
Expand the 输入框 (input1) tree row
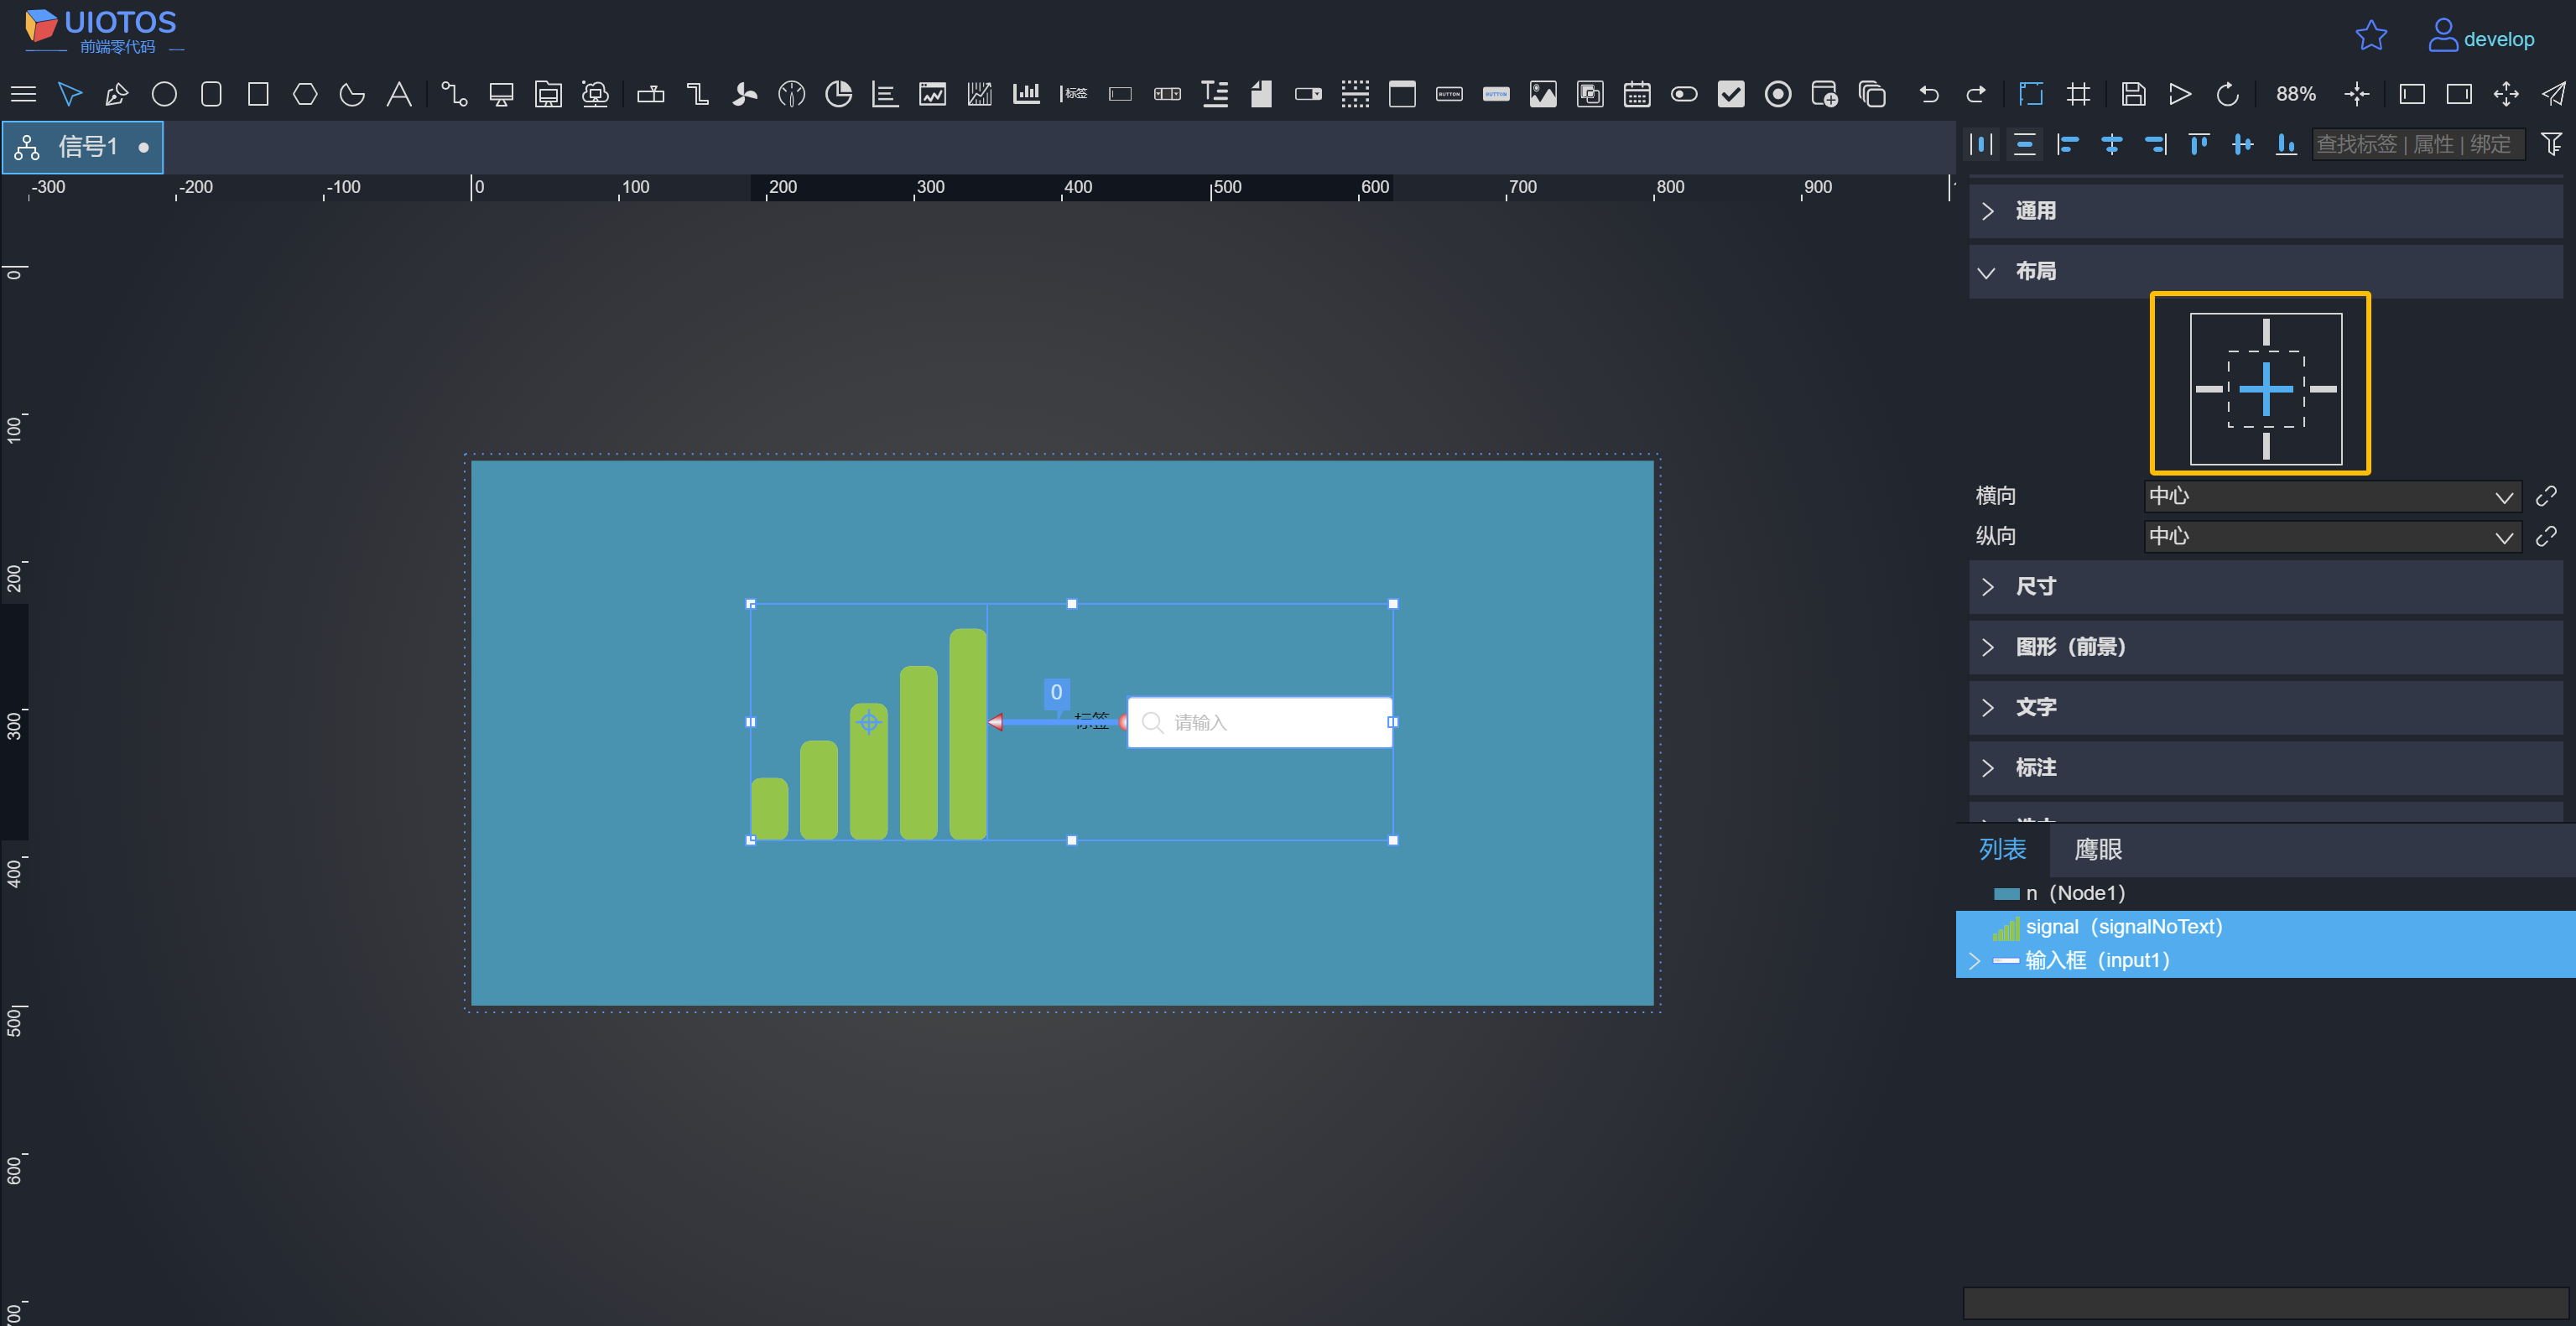click(1974, 961)
